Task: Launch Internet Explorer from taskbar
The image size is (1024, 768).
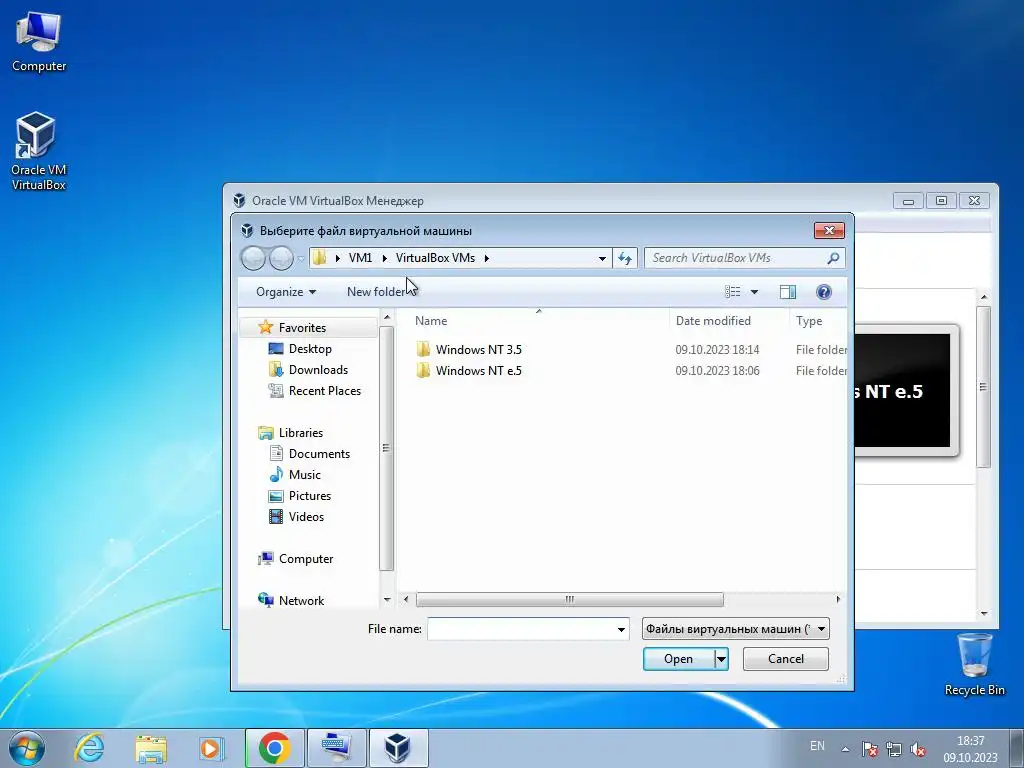Action: pyautogui.click(x=89, y=748)
